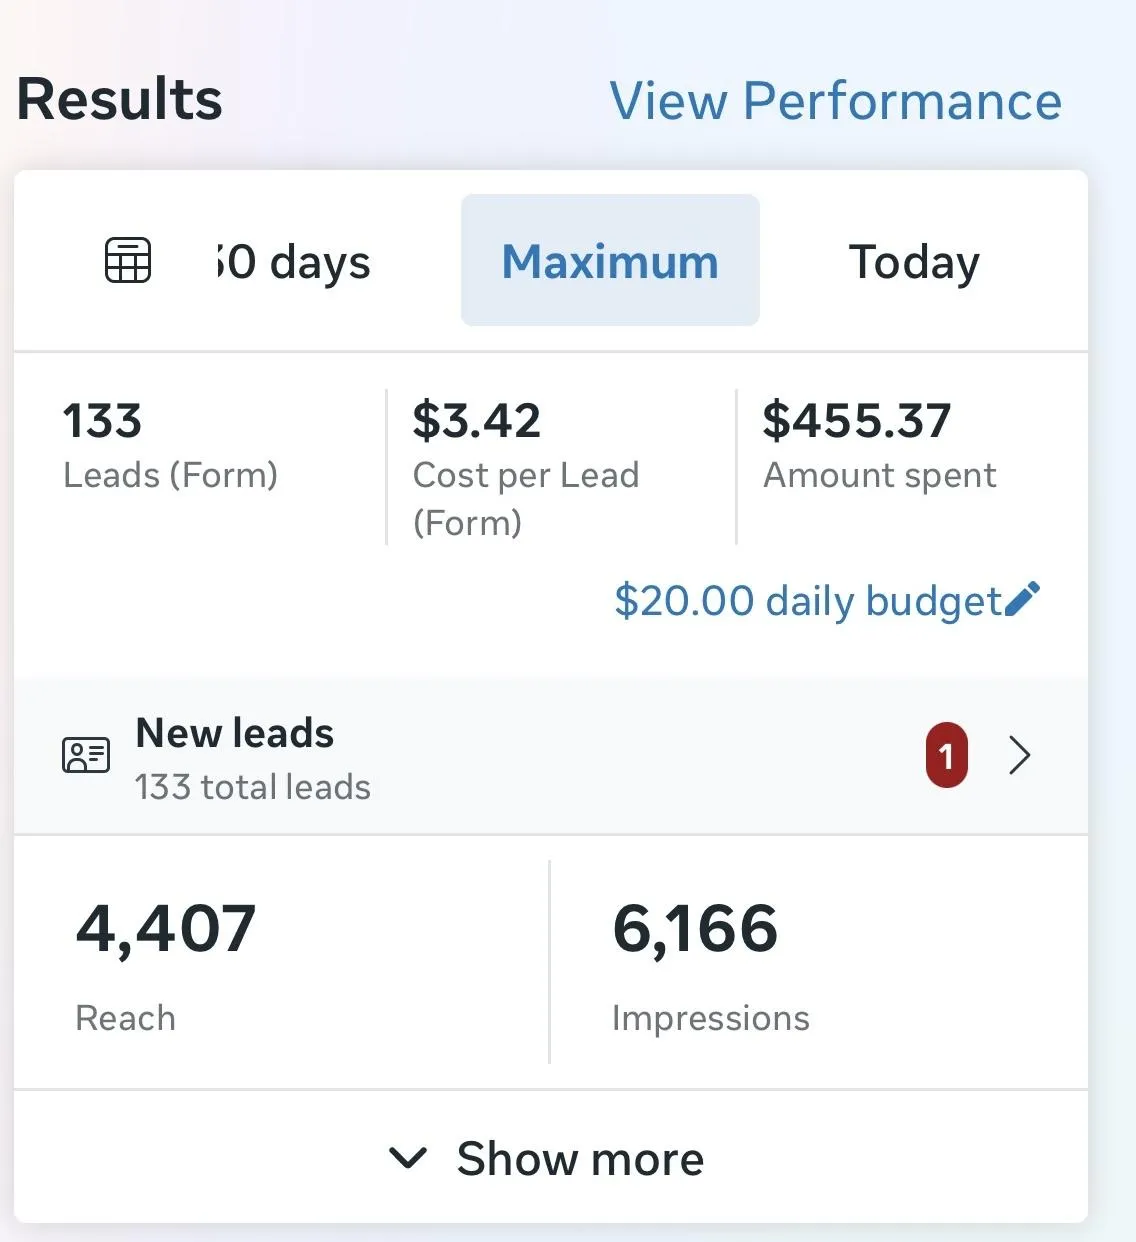Open new leads with the right chevron
Screen dimensions: 1136x1242
coord(1019,755)
